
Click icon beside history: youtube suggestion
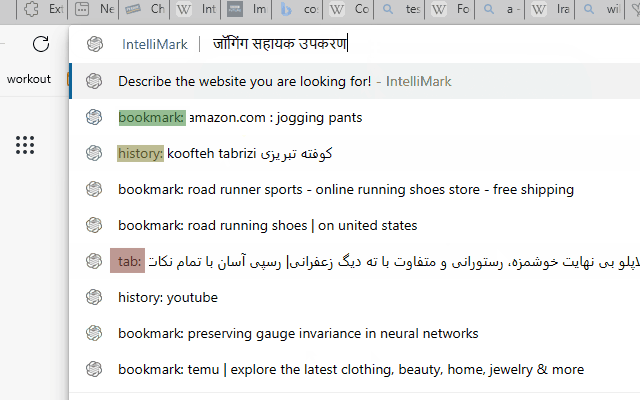[94, 297]
